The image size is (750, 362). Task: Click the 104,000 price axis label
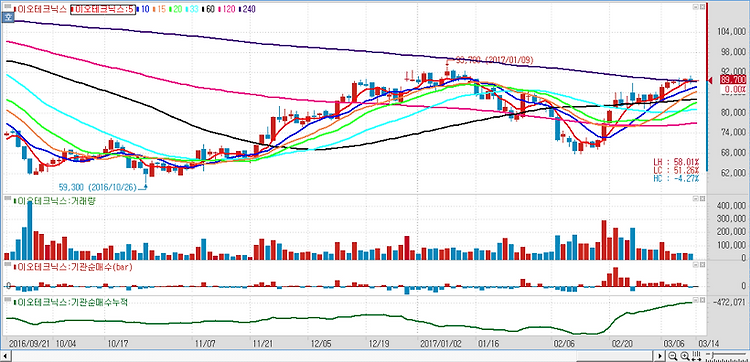coord(731,32)
